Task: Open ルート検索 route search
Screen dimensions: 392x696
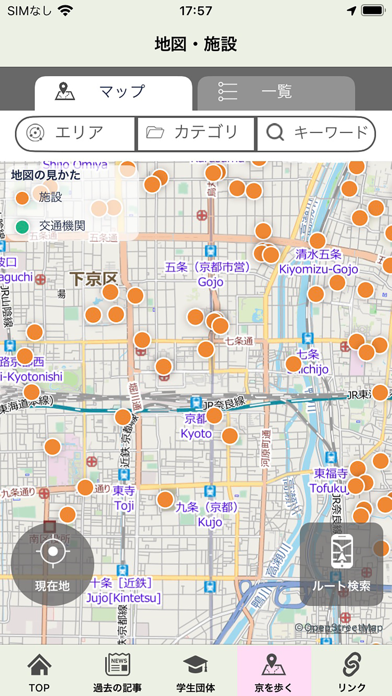Action: tap(341, 564)
